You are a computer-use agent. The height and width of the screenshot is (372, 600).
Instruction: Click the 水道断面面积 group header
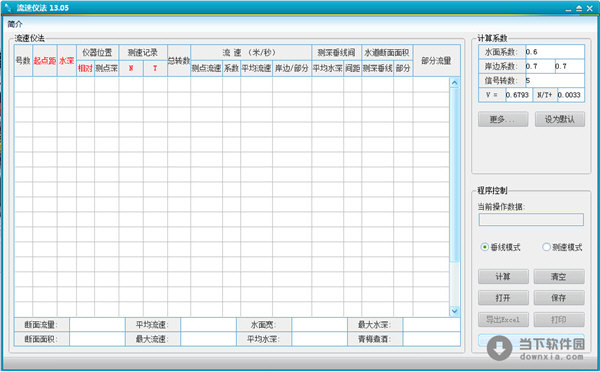click(x=387, y=52)
